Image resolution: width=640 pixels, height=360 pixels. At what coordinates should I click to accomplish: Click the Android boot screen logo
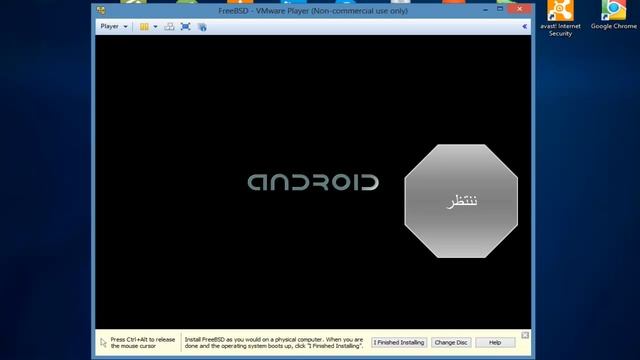coord(313,182)
